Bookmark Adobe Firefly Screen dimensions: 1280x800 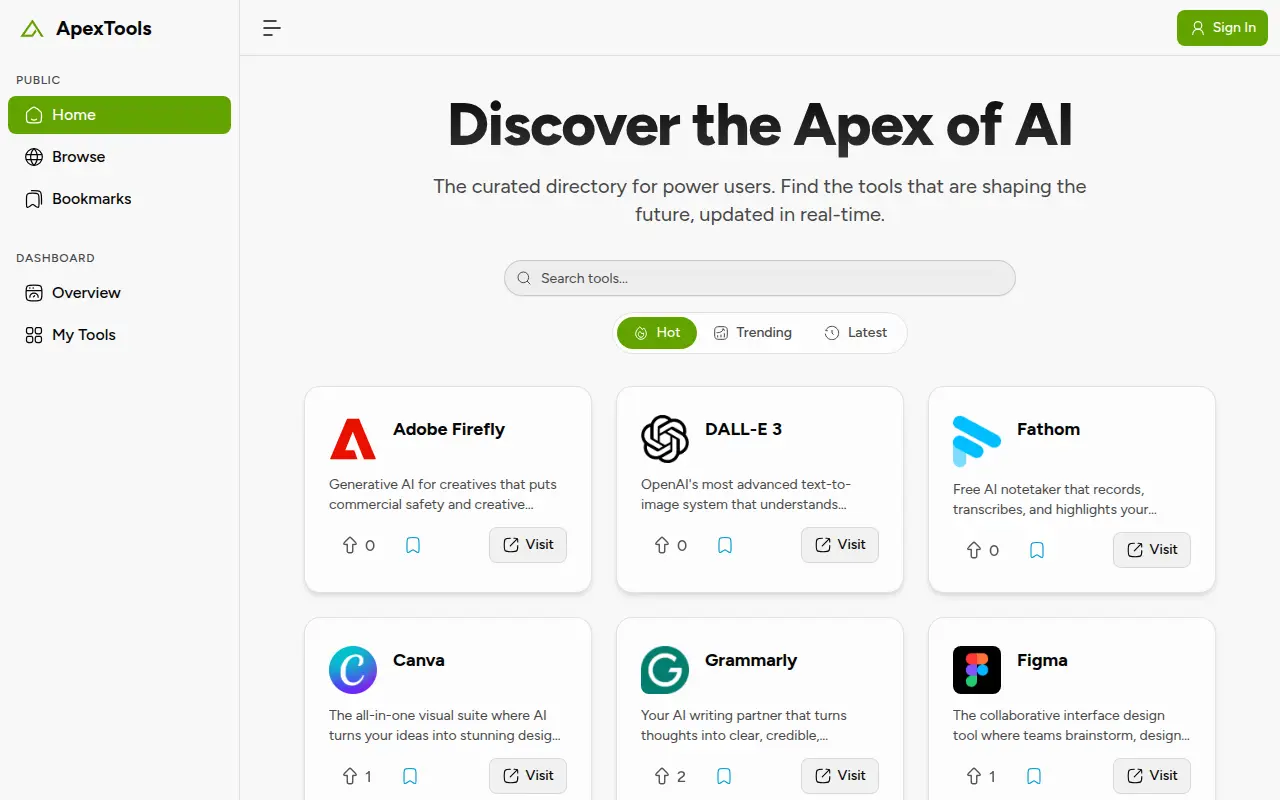point(413,545)
